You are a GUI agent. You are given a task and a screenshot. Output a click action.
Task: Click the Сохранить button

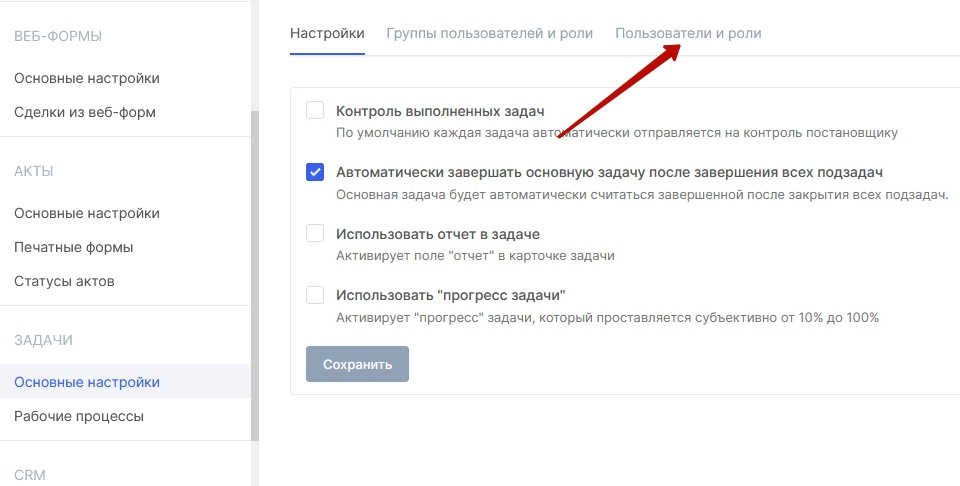[358, 364]
